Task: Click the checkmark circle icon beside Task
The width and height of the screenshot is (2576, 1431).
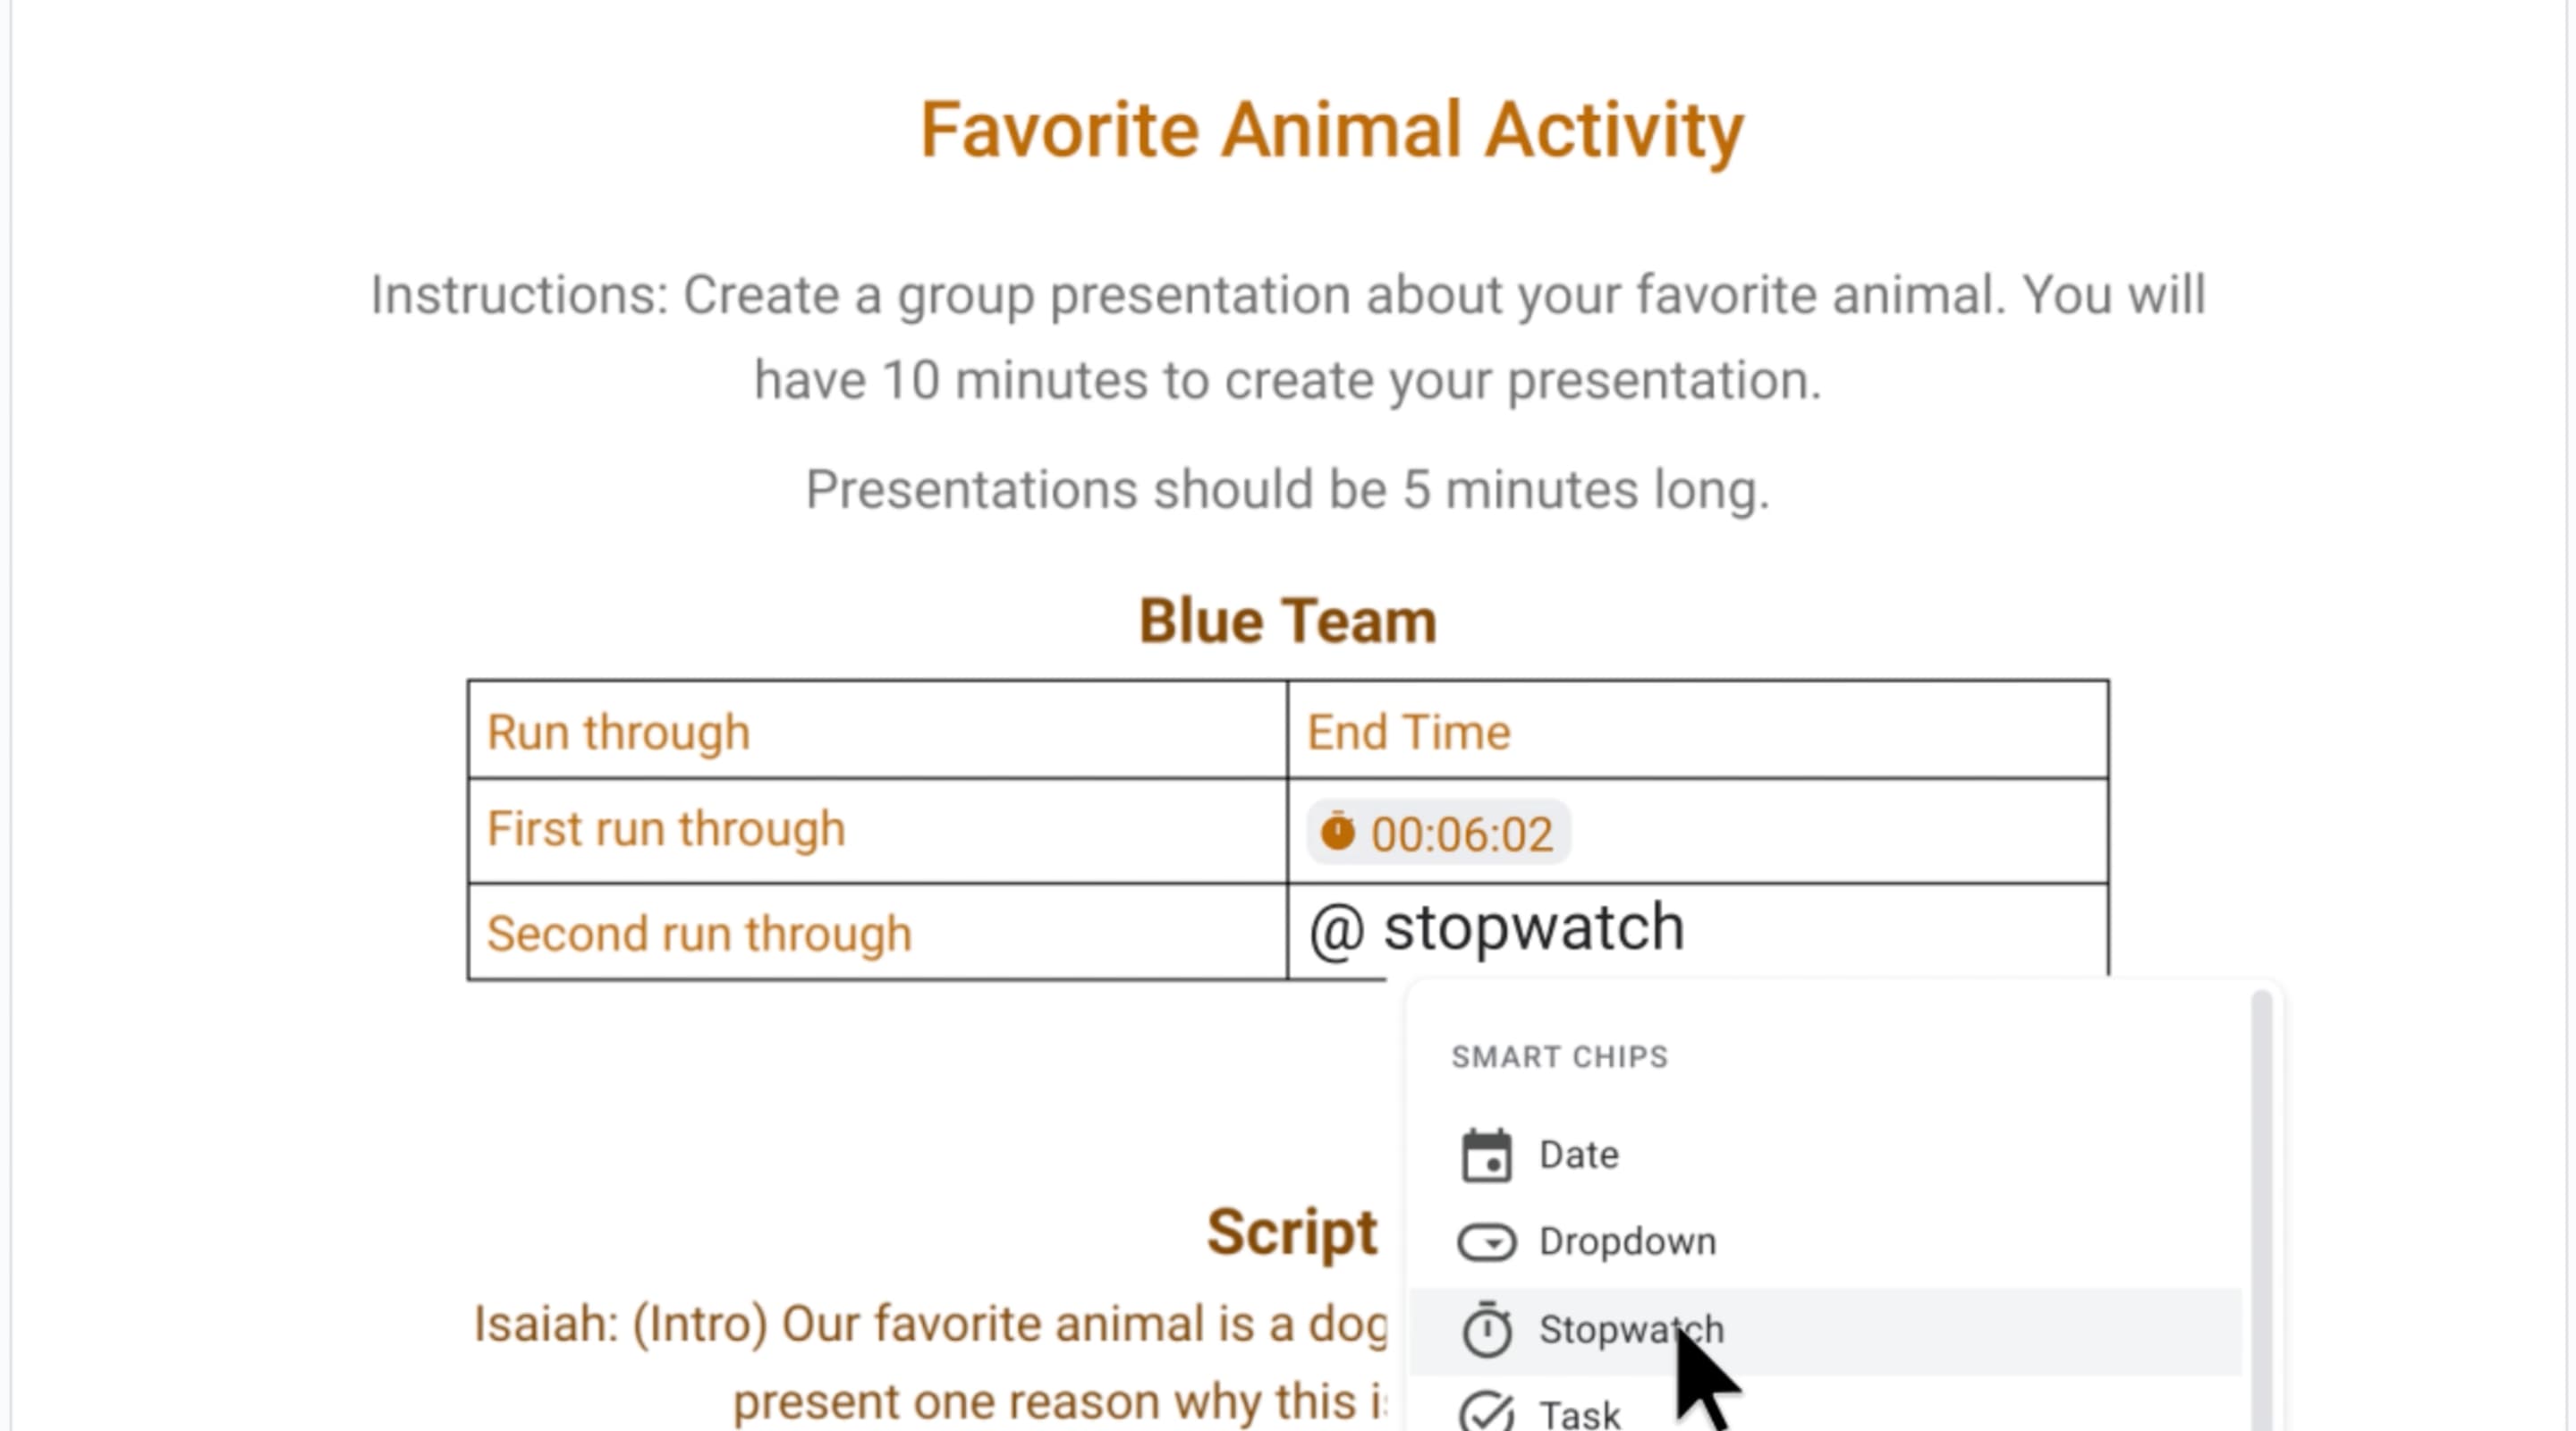Action: 1486,1412
